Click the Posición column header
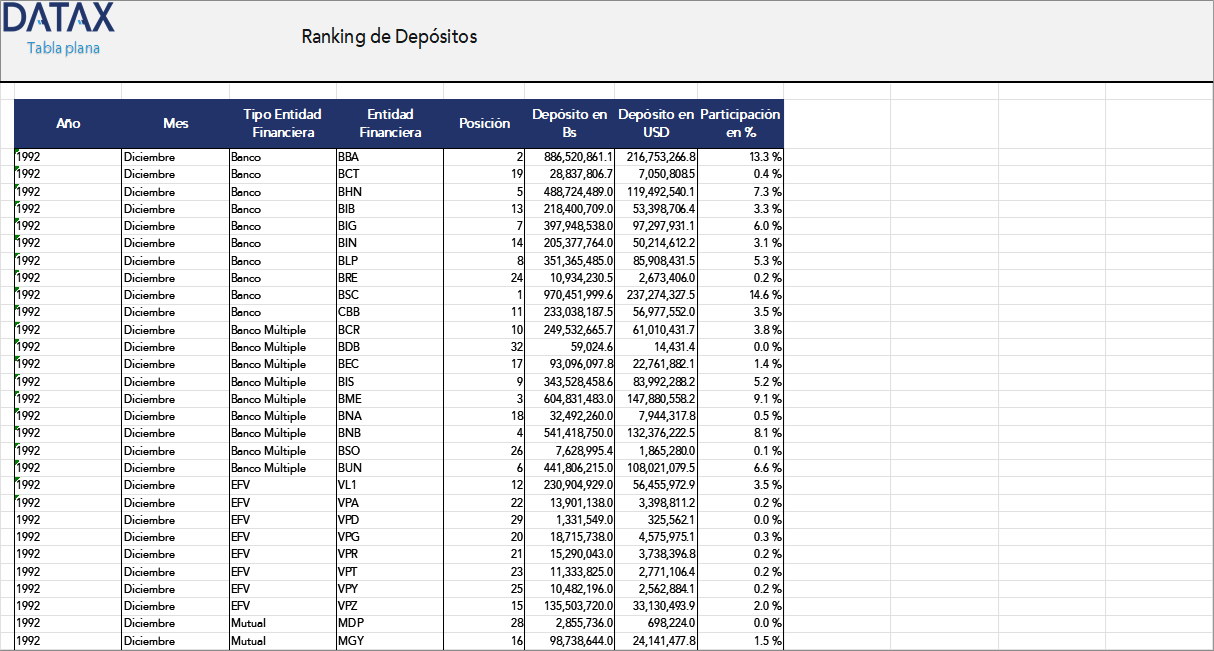The height and width of the screenshot is (651, 1214). 484,123
